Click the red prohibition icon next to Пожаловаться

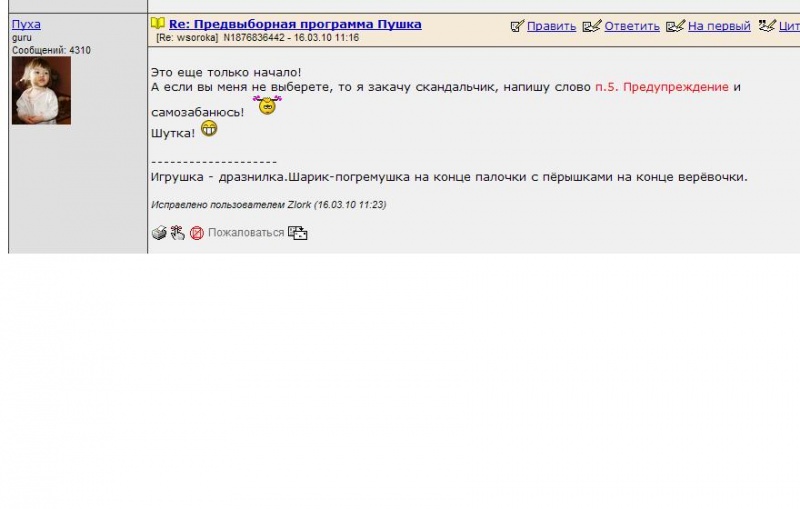[197, 233]
